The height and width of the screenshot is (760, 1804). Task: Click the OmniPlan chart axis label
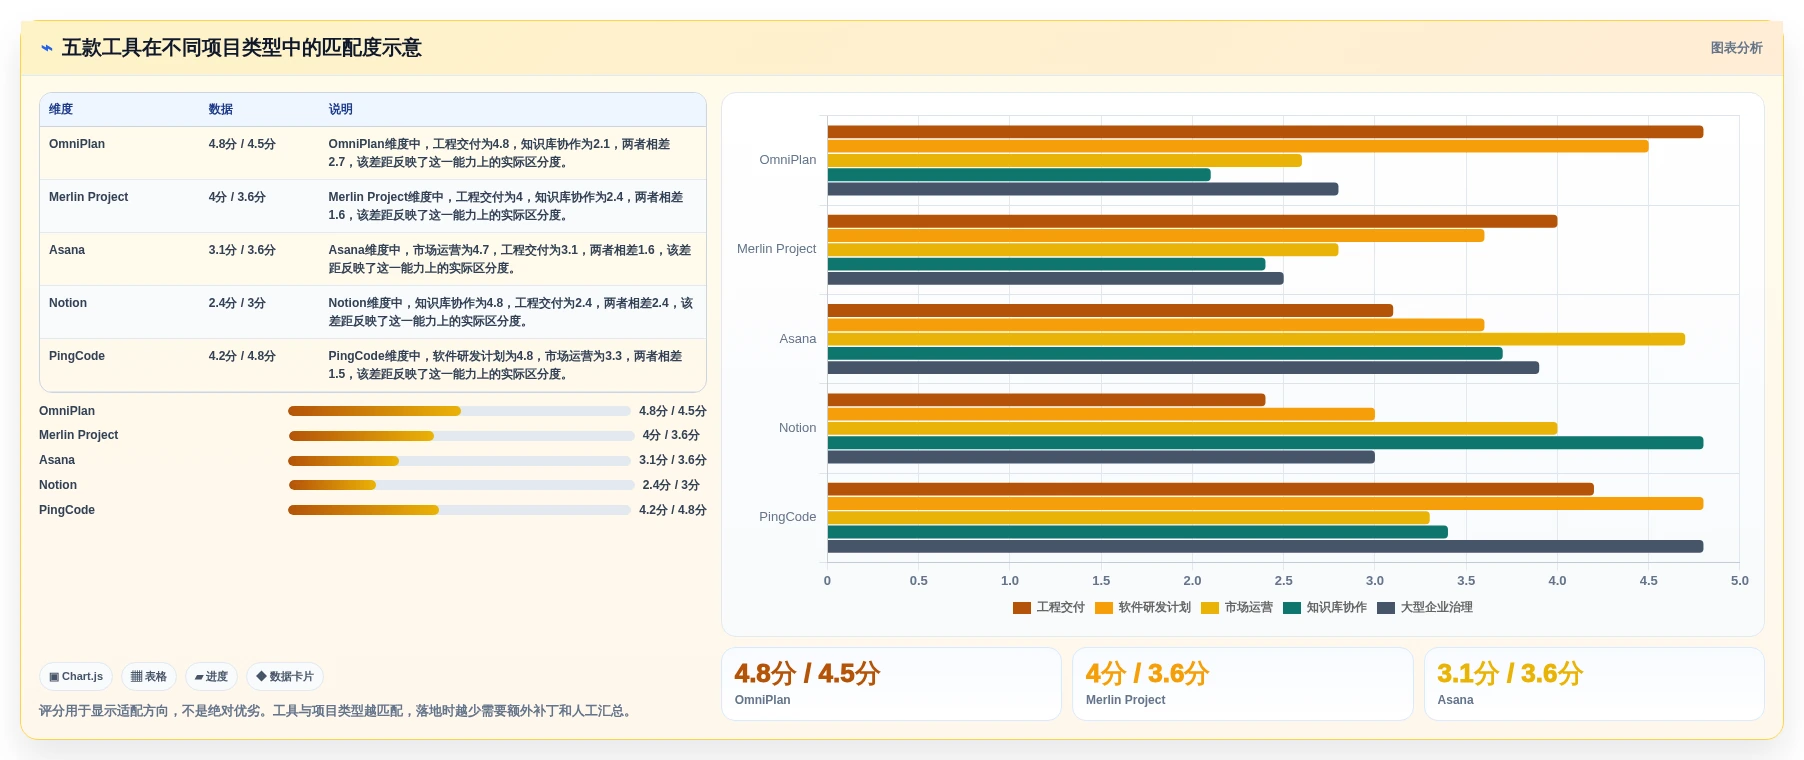pyautogui.click(x=788, y=160)
